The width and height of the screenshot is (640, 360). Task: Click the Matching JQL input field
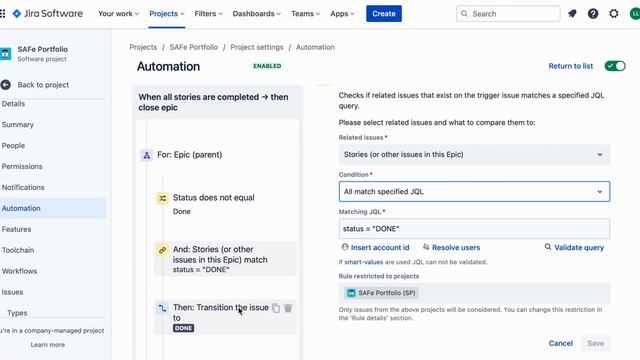474,229
